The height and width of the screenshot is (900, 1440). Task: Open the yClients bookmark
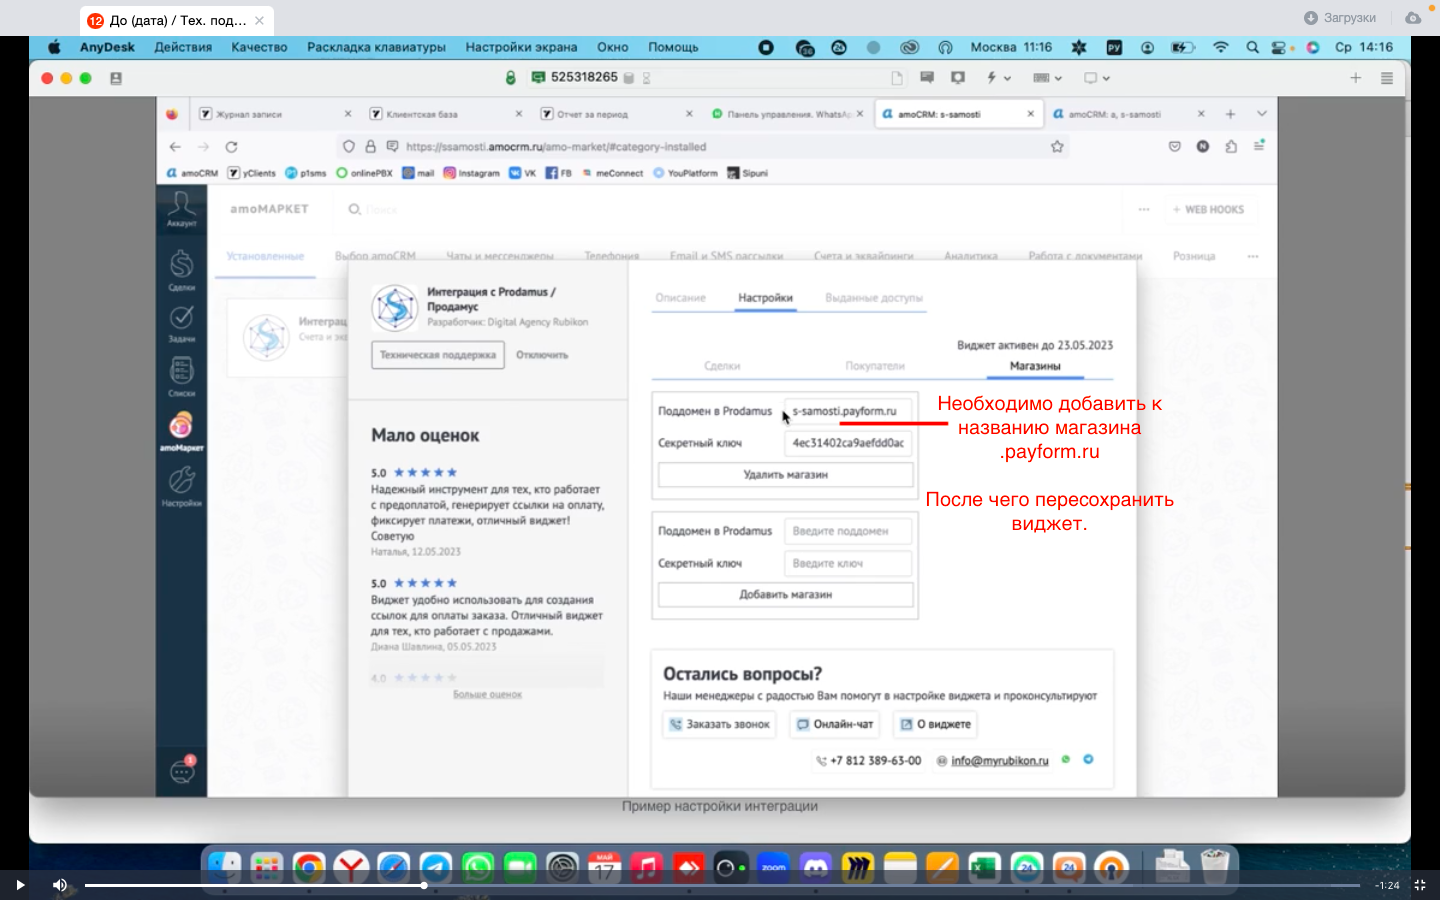tap(252, 173)
